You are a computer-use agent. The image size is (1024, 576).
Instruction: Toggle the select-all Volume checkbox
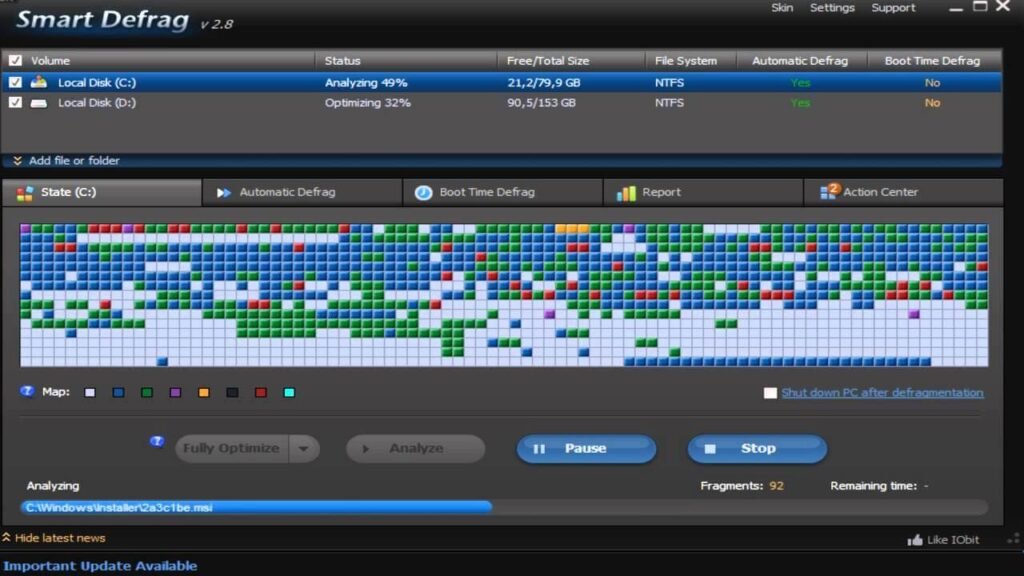15,61
